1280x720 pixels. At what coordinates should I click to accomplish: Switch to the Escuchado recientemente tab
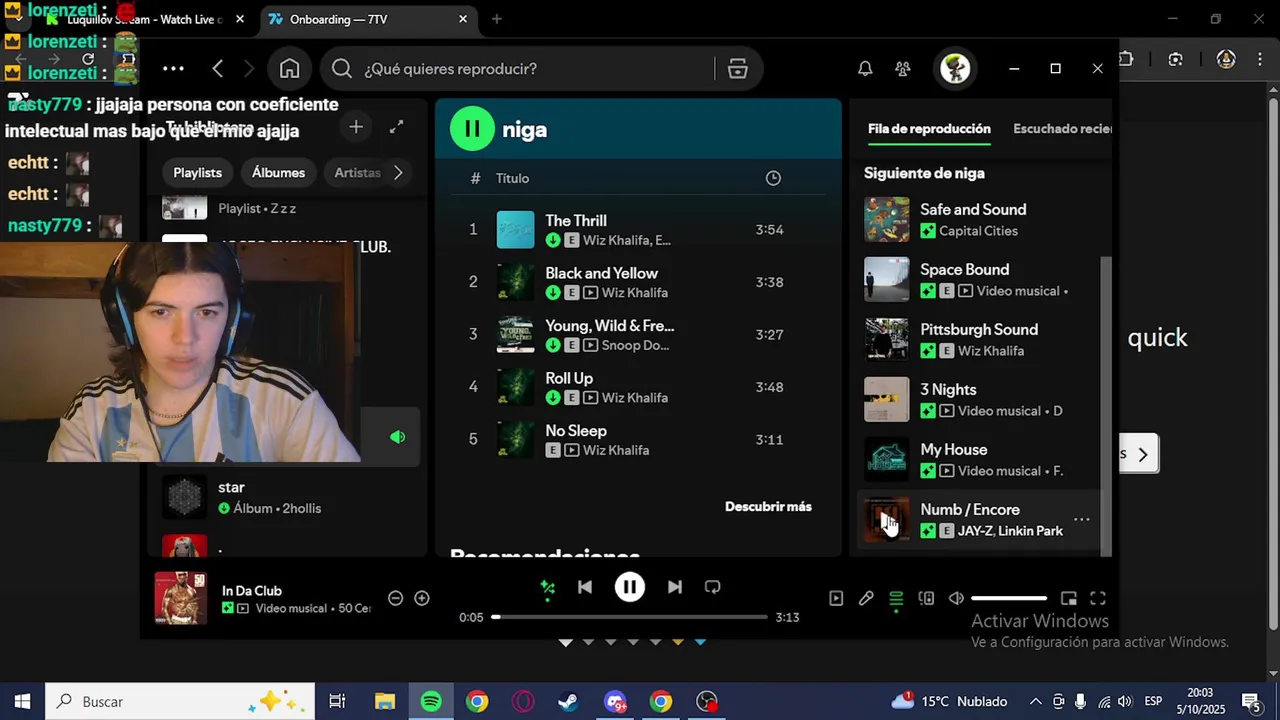tap(1062, 129)
